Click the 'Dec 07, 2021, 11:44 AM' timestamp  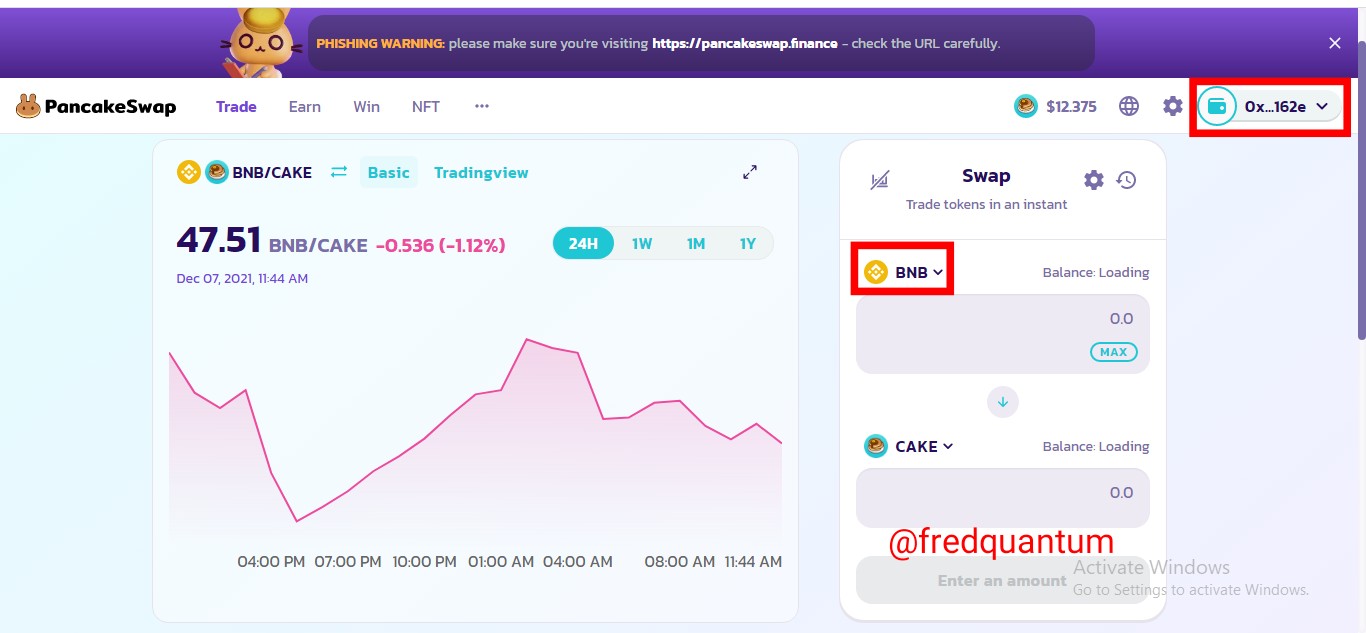242,279
